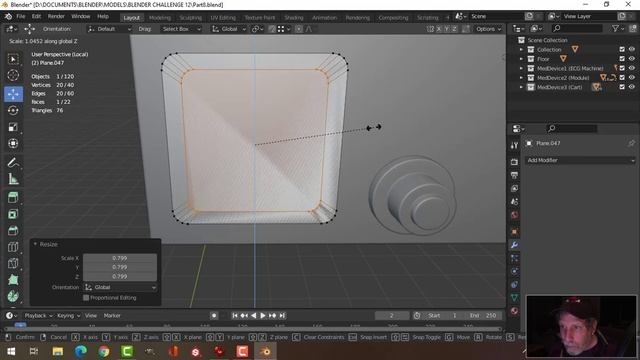Open the Playback menu in the timeline
The height and width of the screenshot is (360, 640).
pyautogui.click(x=38, y=316)
